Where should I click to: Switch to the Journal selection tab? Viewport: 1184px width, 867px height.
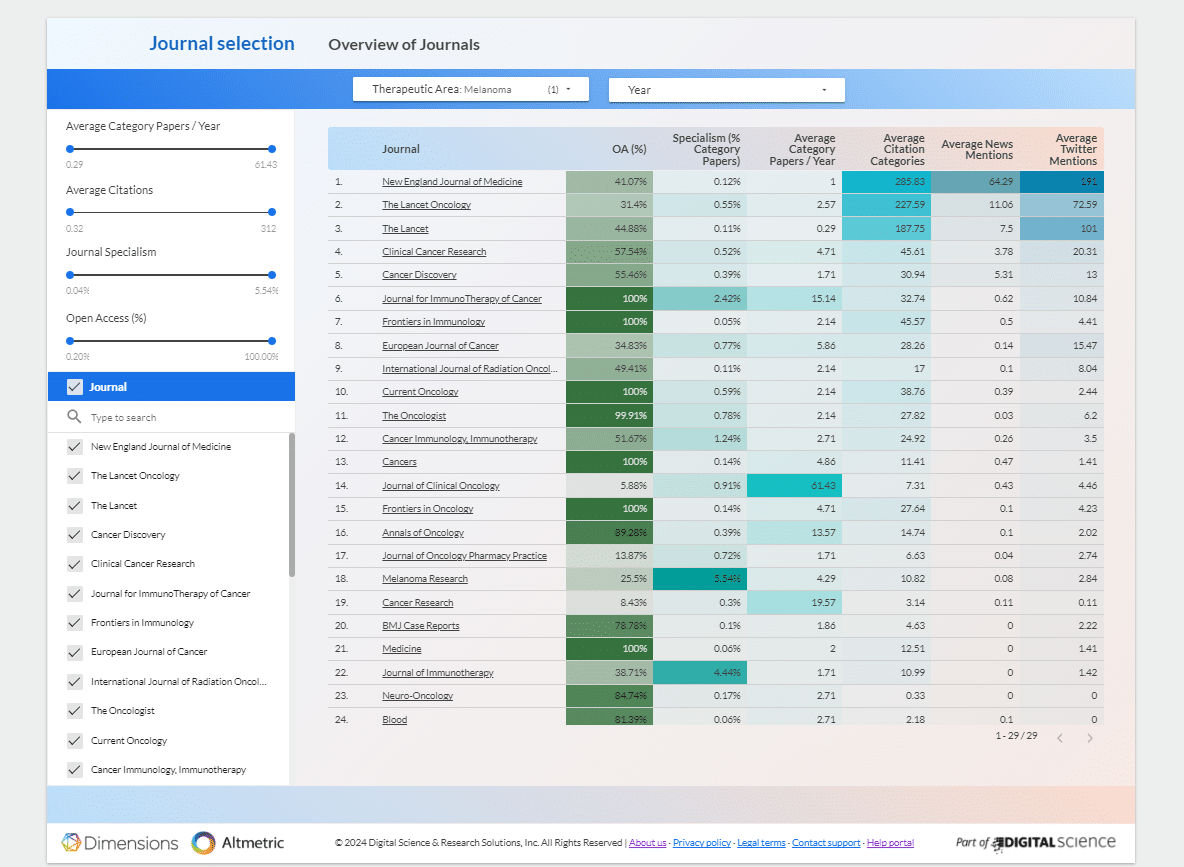(x=222, y=43)
